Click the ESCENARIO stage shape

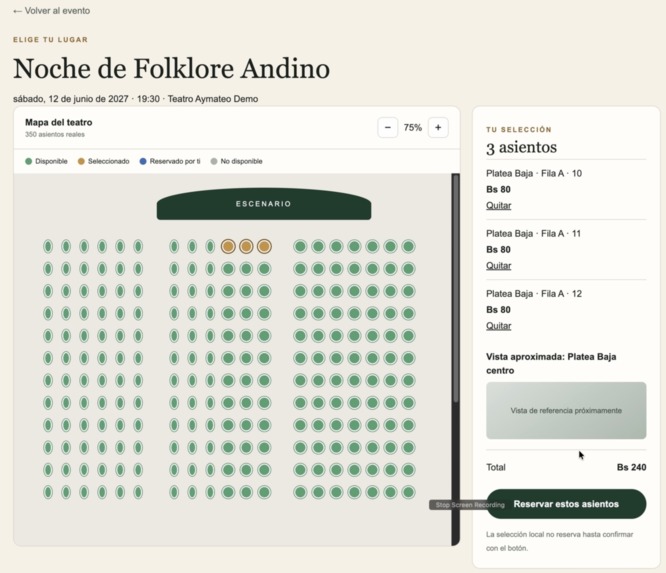(264, 204)
